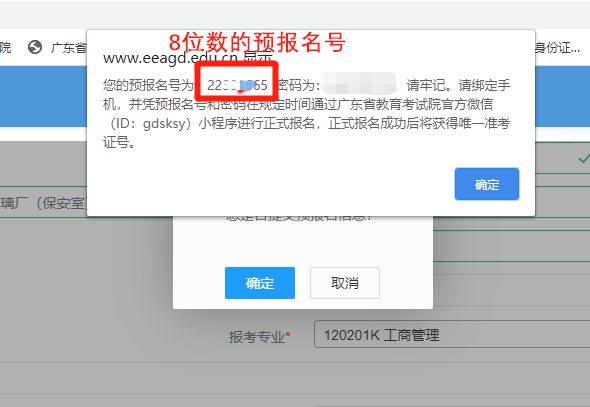Click 确定 in the eeagd.edu.cn alert

point(487,184)
